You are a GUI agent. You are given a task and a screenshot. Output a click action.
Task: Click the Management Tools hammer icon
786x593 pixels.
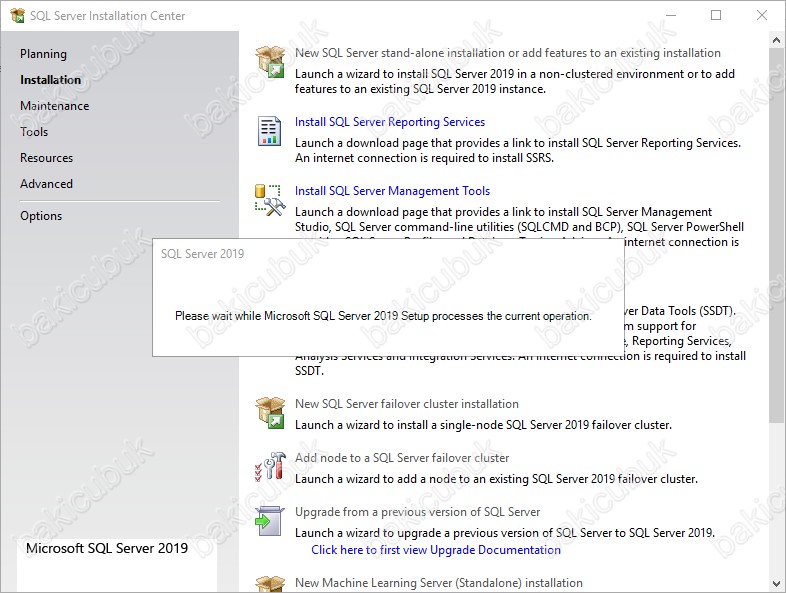[x=270, y=200]
